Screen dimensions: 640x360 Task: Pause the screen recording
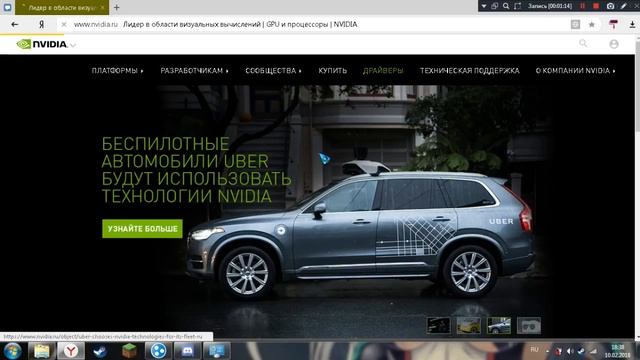point(582,6)
